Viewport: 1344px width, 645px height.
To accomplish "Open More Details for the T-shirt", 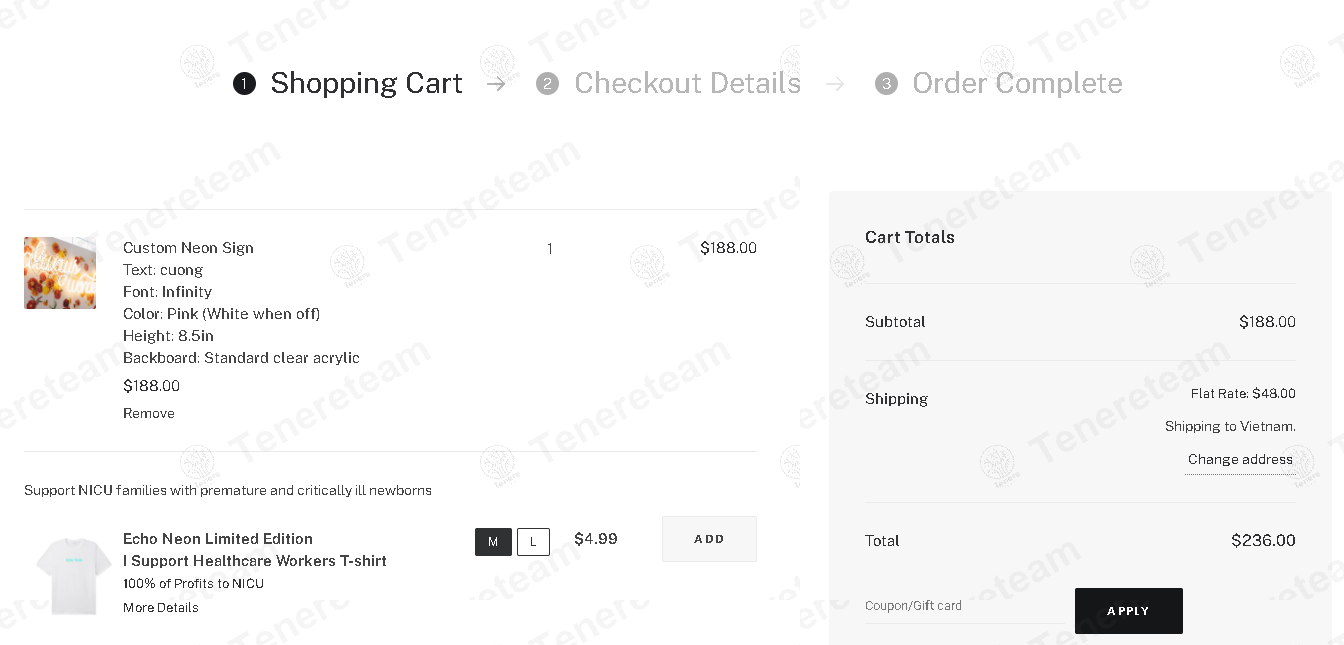I will 161,607.
